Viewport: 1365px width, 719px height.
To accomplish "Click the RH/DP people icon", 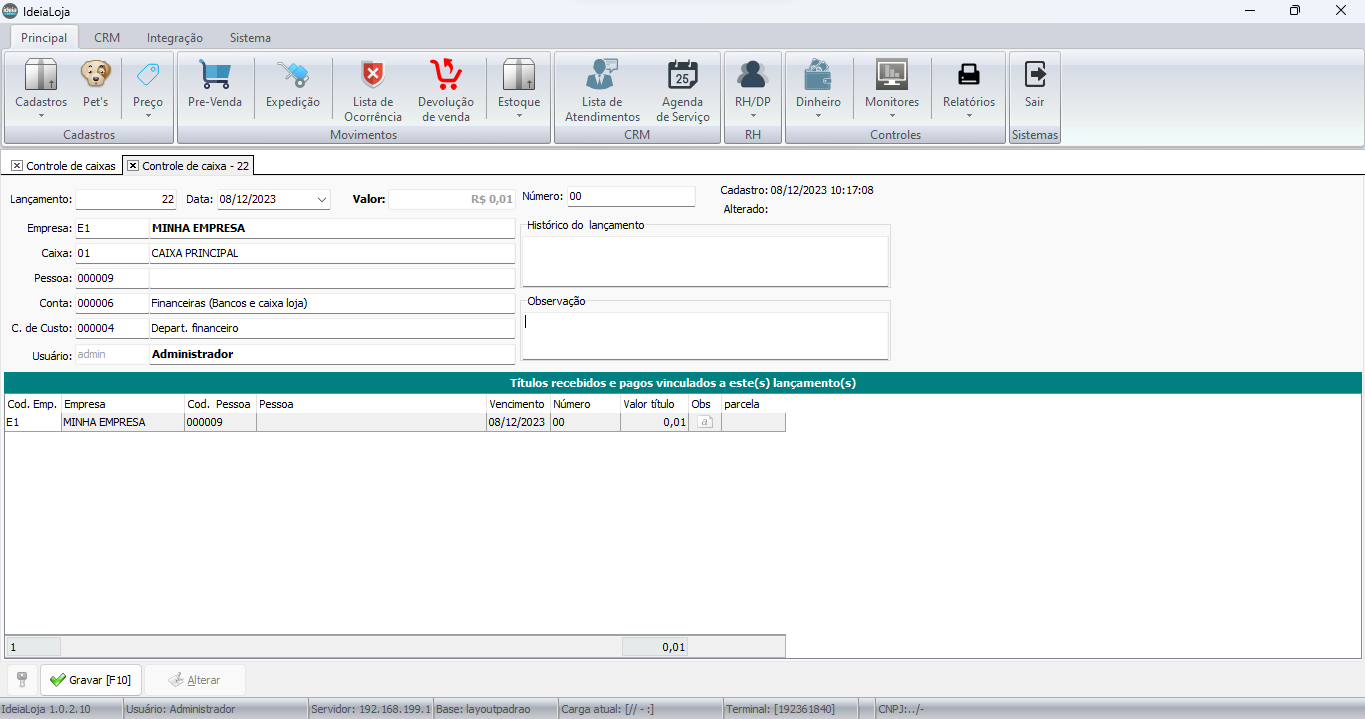I will tap(752, 75).
